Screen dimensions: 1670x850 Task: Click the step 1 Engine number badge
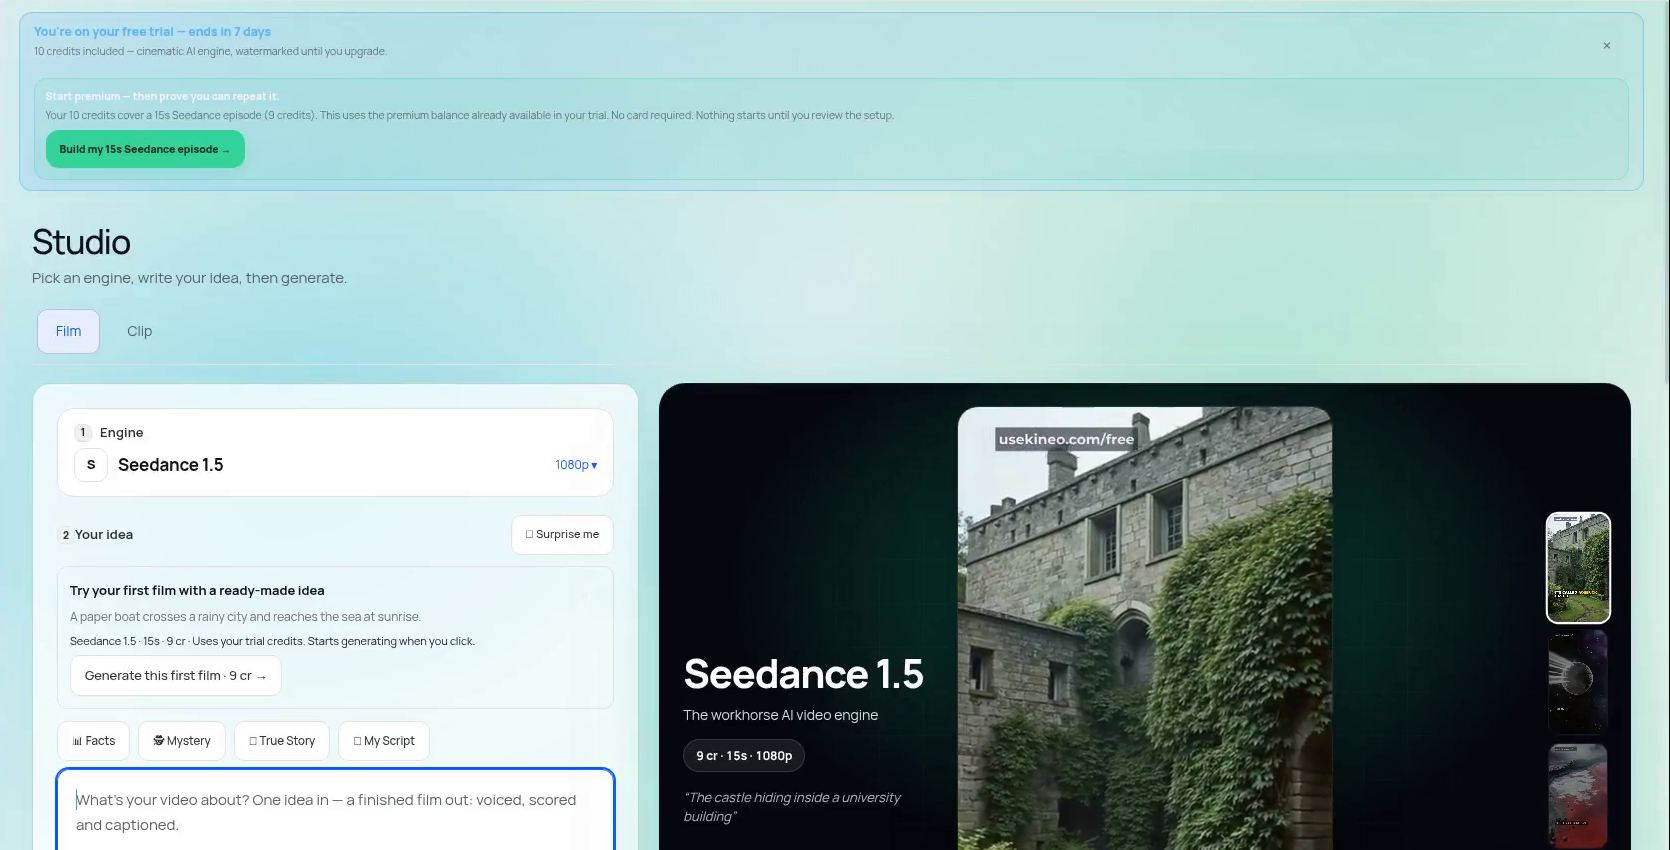pos(83,433)
